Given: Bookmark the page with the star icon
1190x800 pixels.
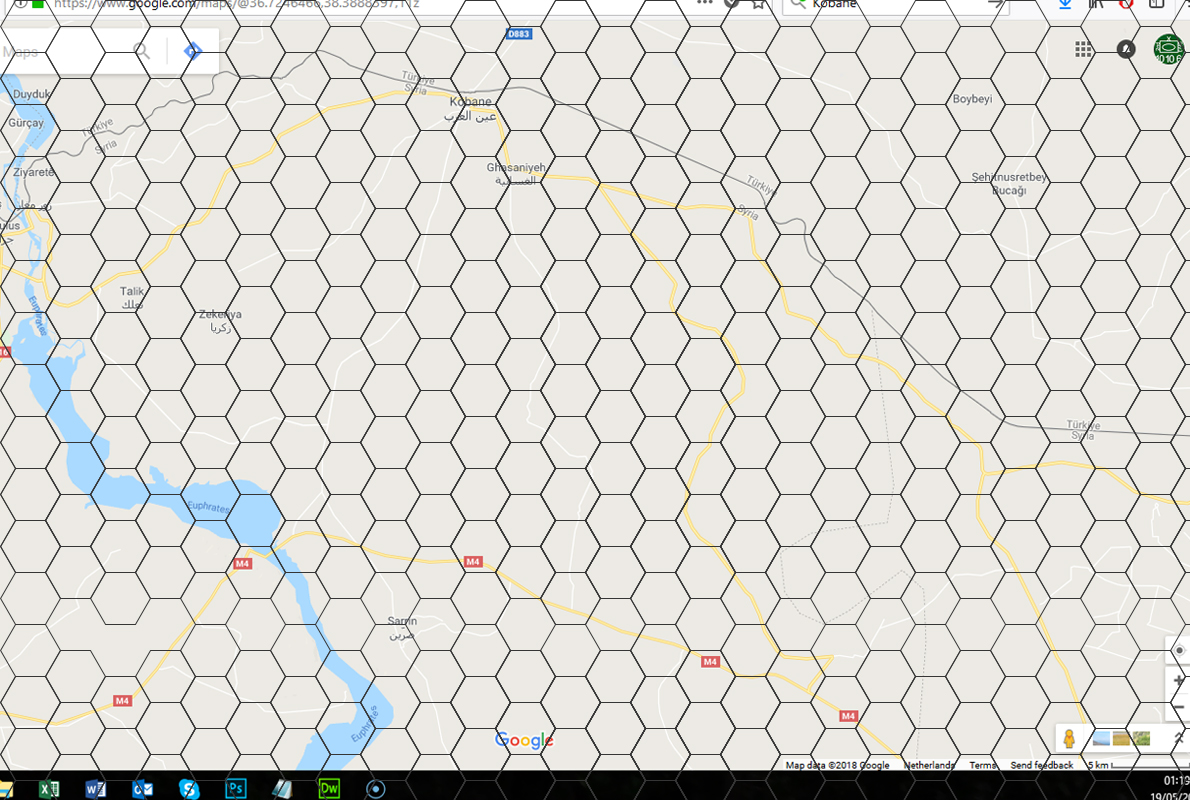Looking at the screenshot, I should [x=758, y=4].
